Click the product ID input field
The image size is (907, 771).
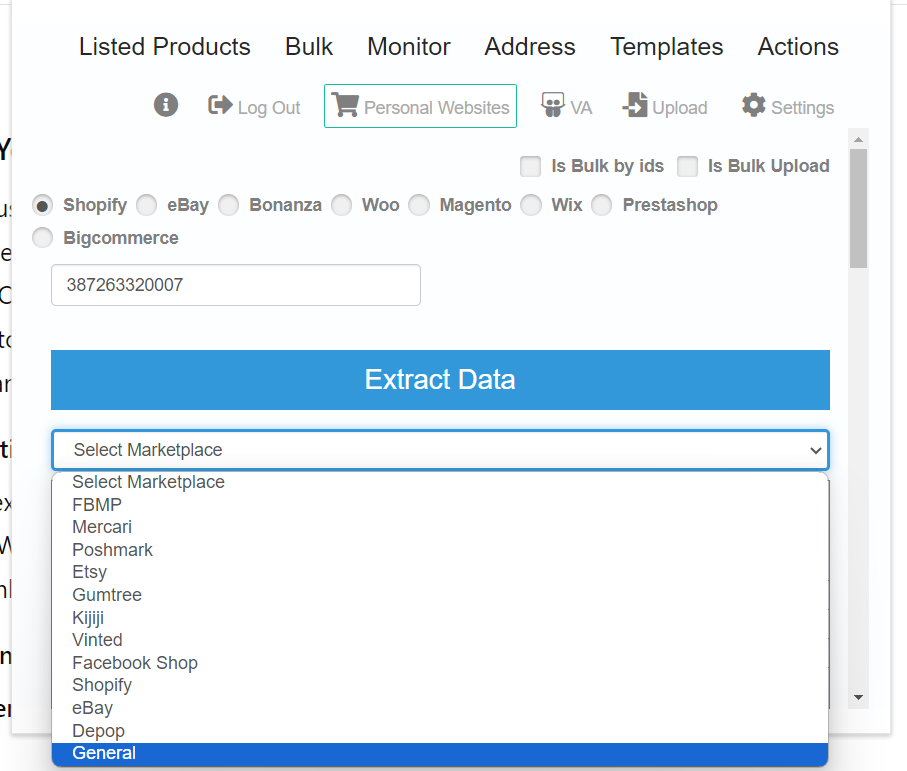(236, 285)
